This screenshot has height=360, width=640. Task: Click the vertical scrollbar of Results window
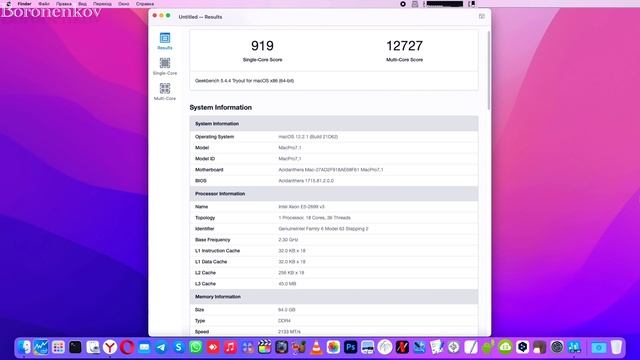(488, 70)
